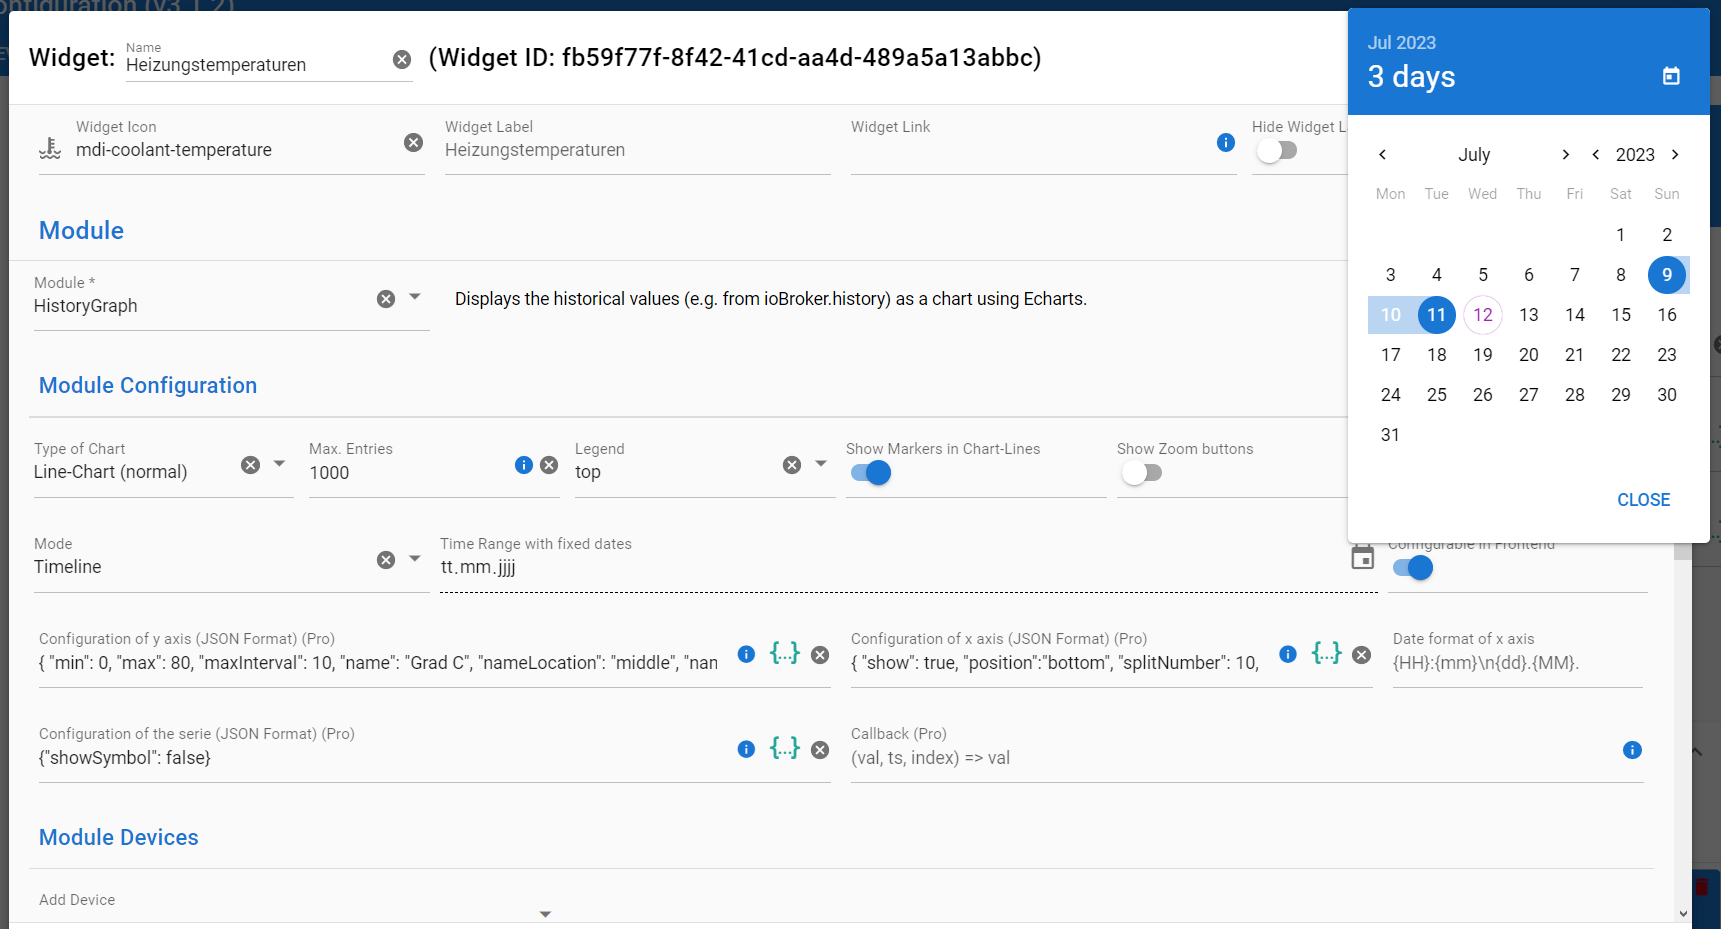This screenshot has height=929, width=1721.
Task: Select July 31 in calendar
Action: point(1391,435)
